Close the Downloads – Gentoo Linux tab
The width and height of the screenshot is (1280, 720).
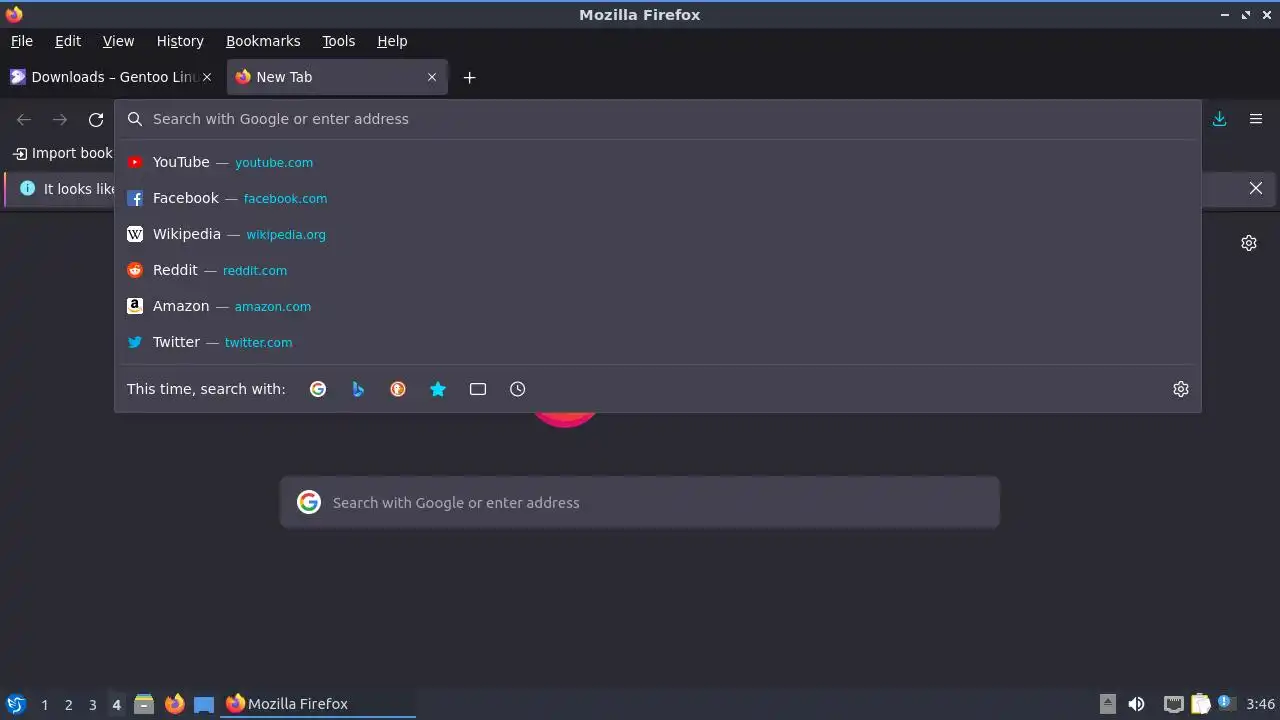click(x=207, y=77)
